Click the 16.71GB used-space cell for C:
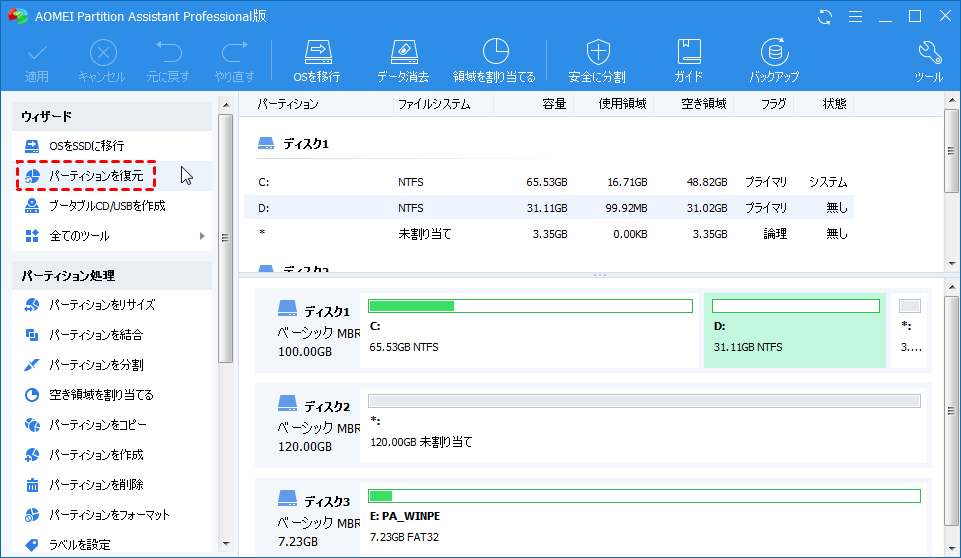Viewport: 961px width, 558px height. point(627,182)
